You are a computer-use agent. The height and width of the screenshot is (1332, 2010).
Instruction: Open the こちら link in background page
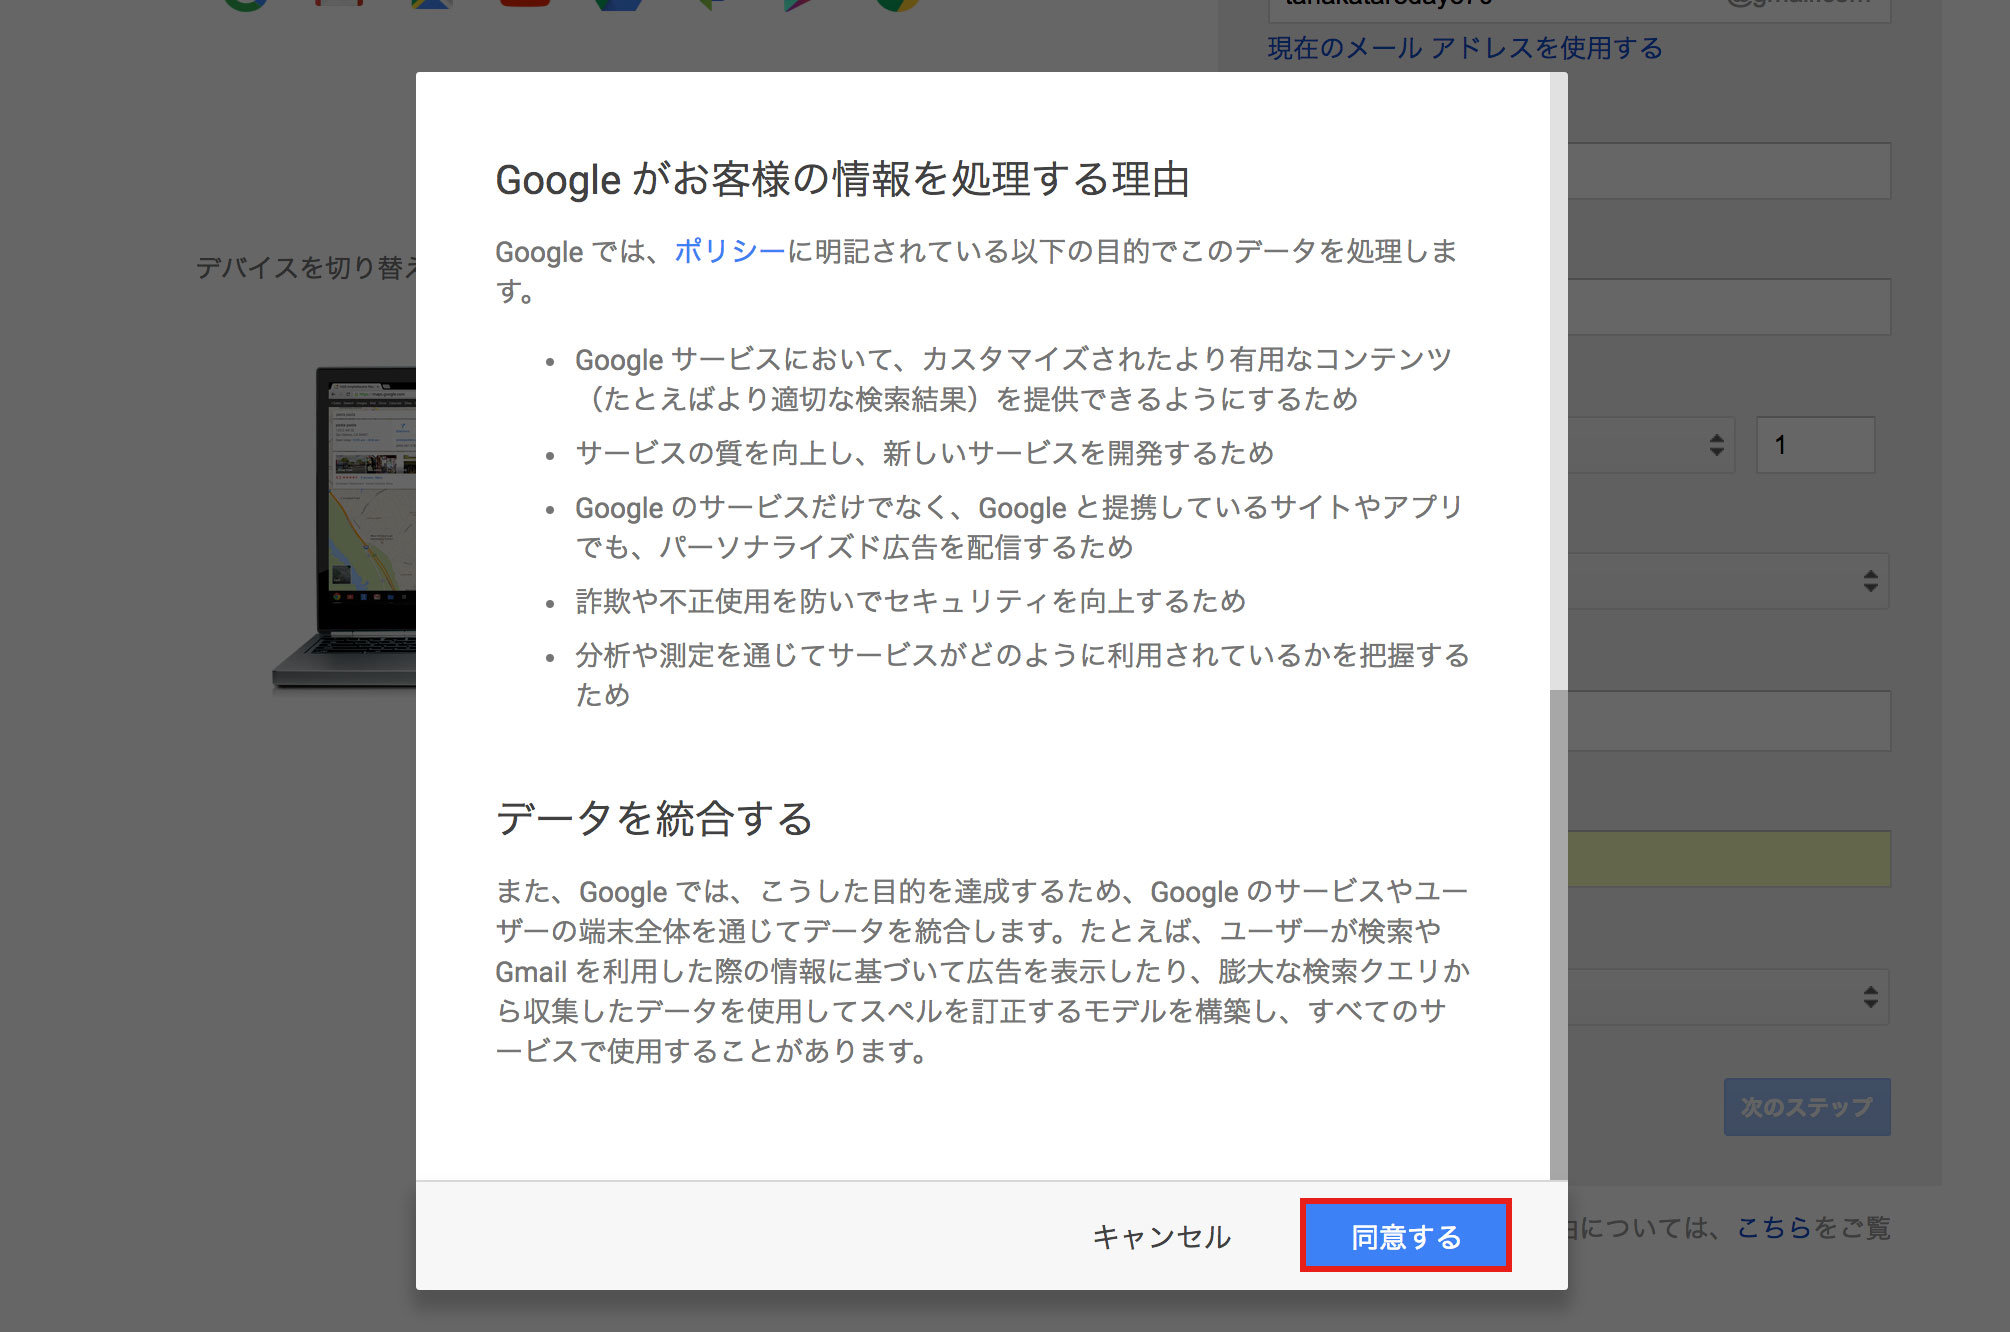click(x=1773, y=1227)
